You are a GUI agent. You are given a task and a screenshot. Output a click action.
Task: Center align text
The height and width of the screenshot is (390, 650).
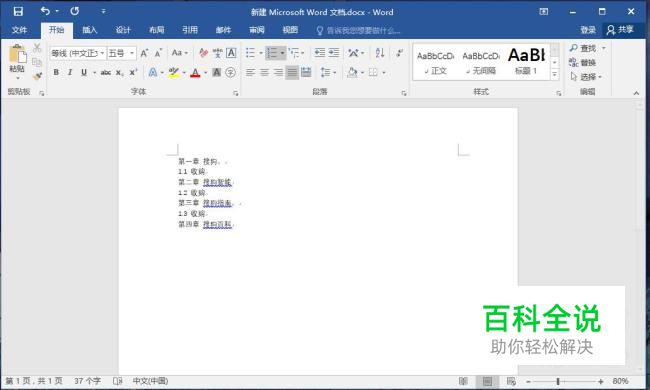(x=264, y=73)
